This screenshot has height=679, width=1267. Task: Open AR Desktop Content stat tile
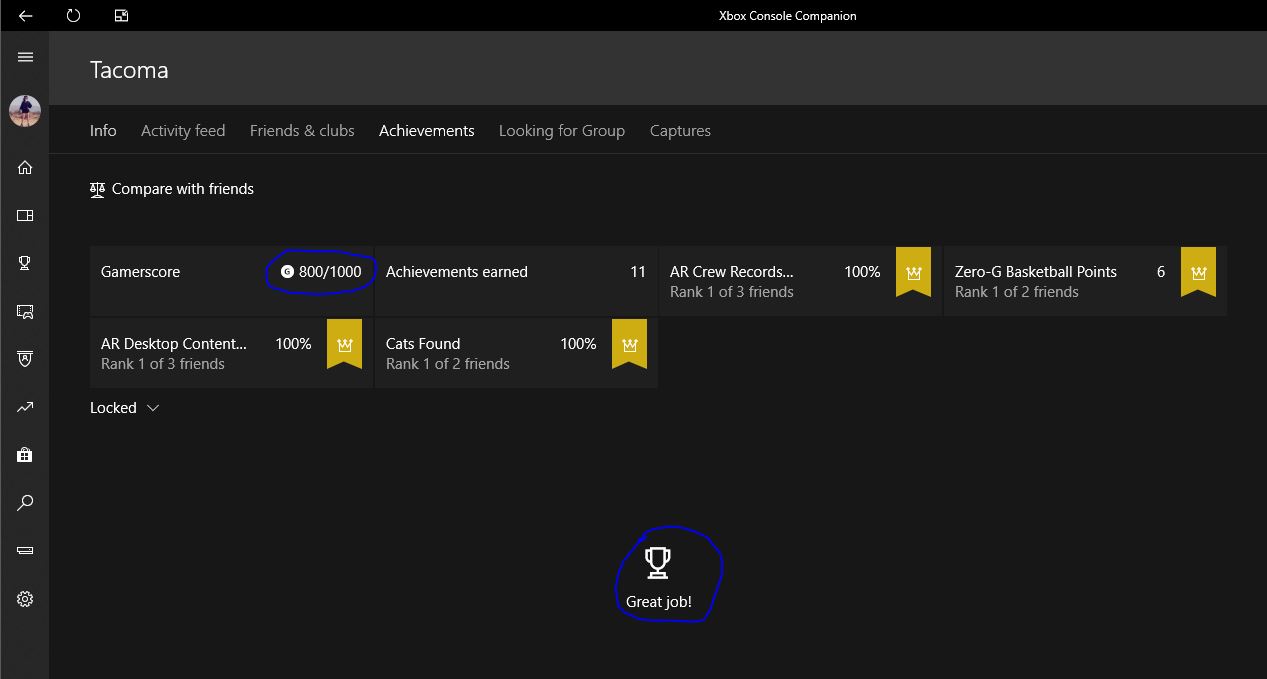231,353
